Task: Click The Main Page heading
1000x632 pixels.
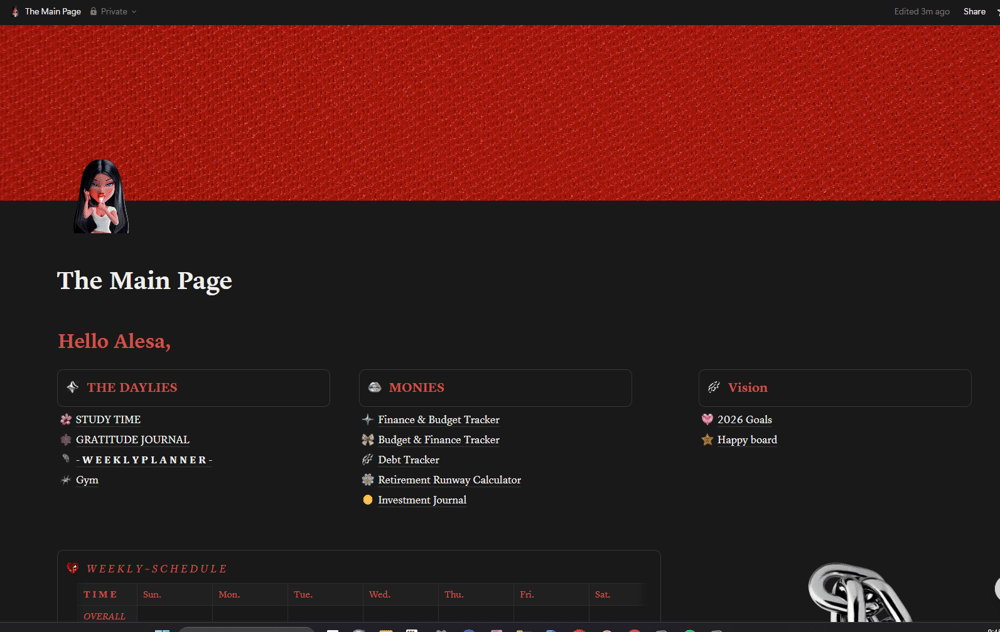Action: click(x=145, y=281)
